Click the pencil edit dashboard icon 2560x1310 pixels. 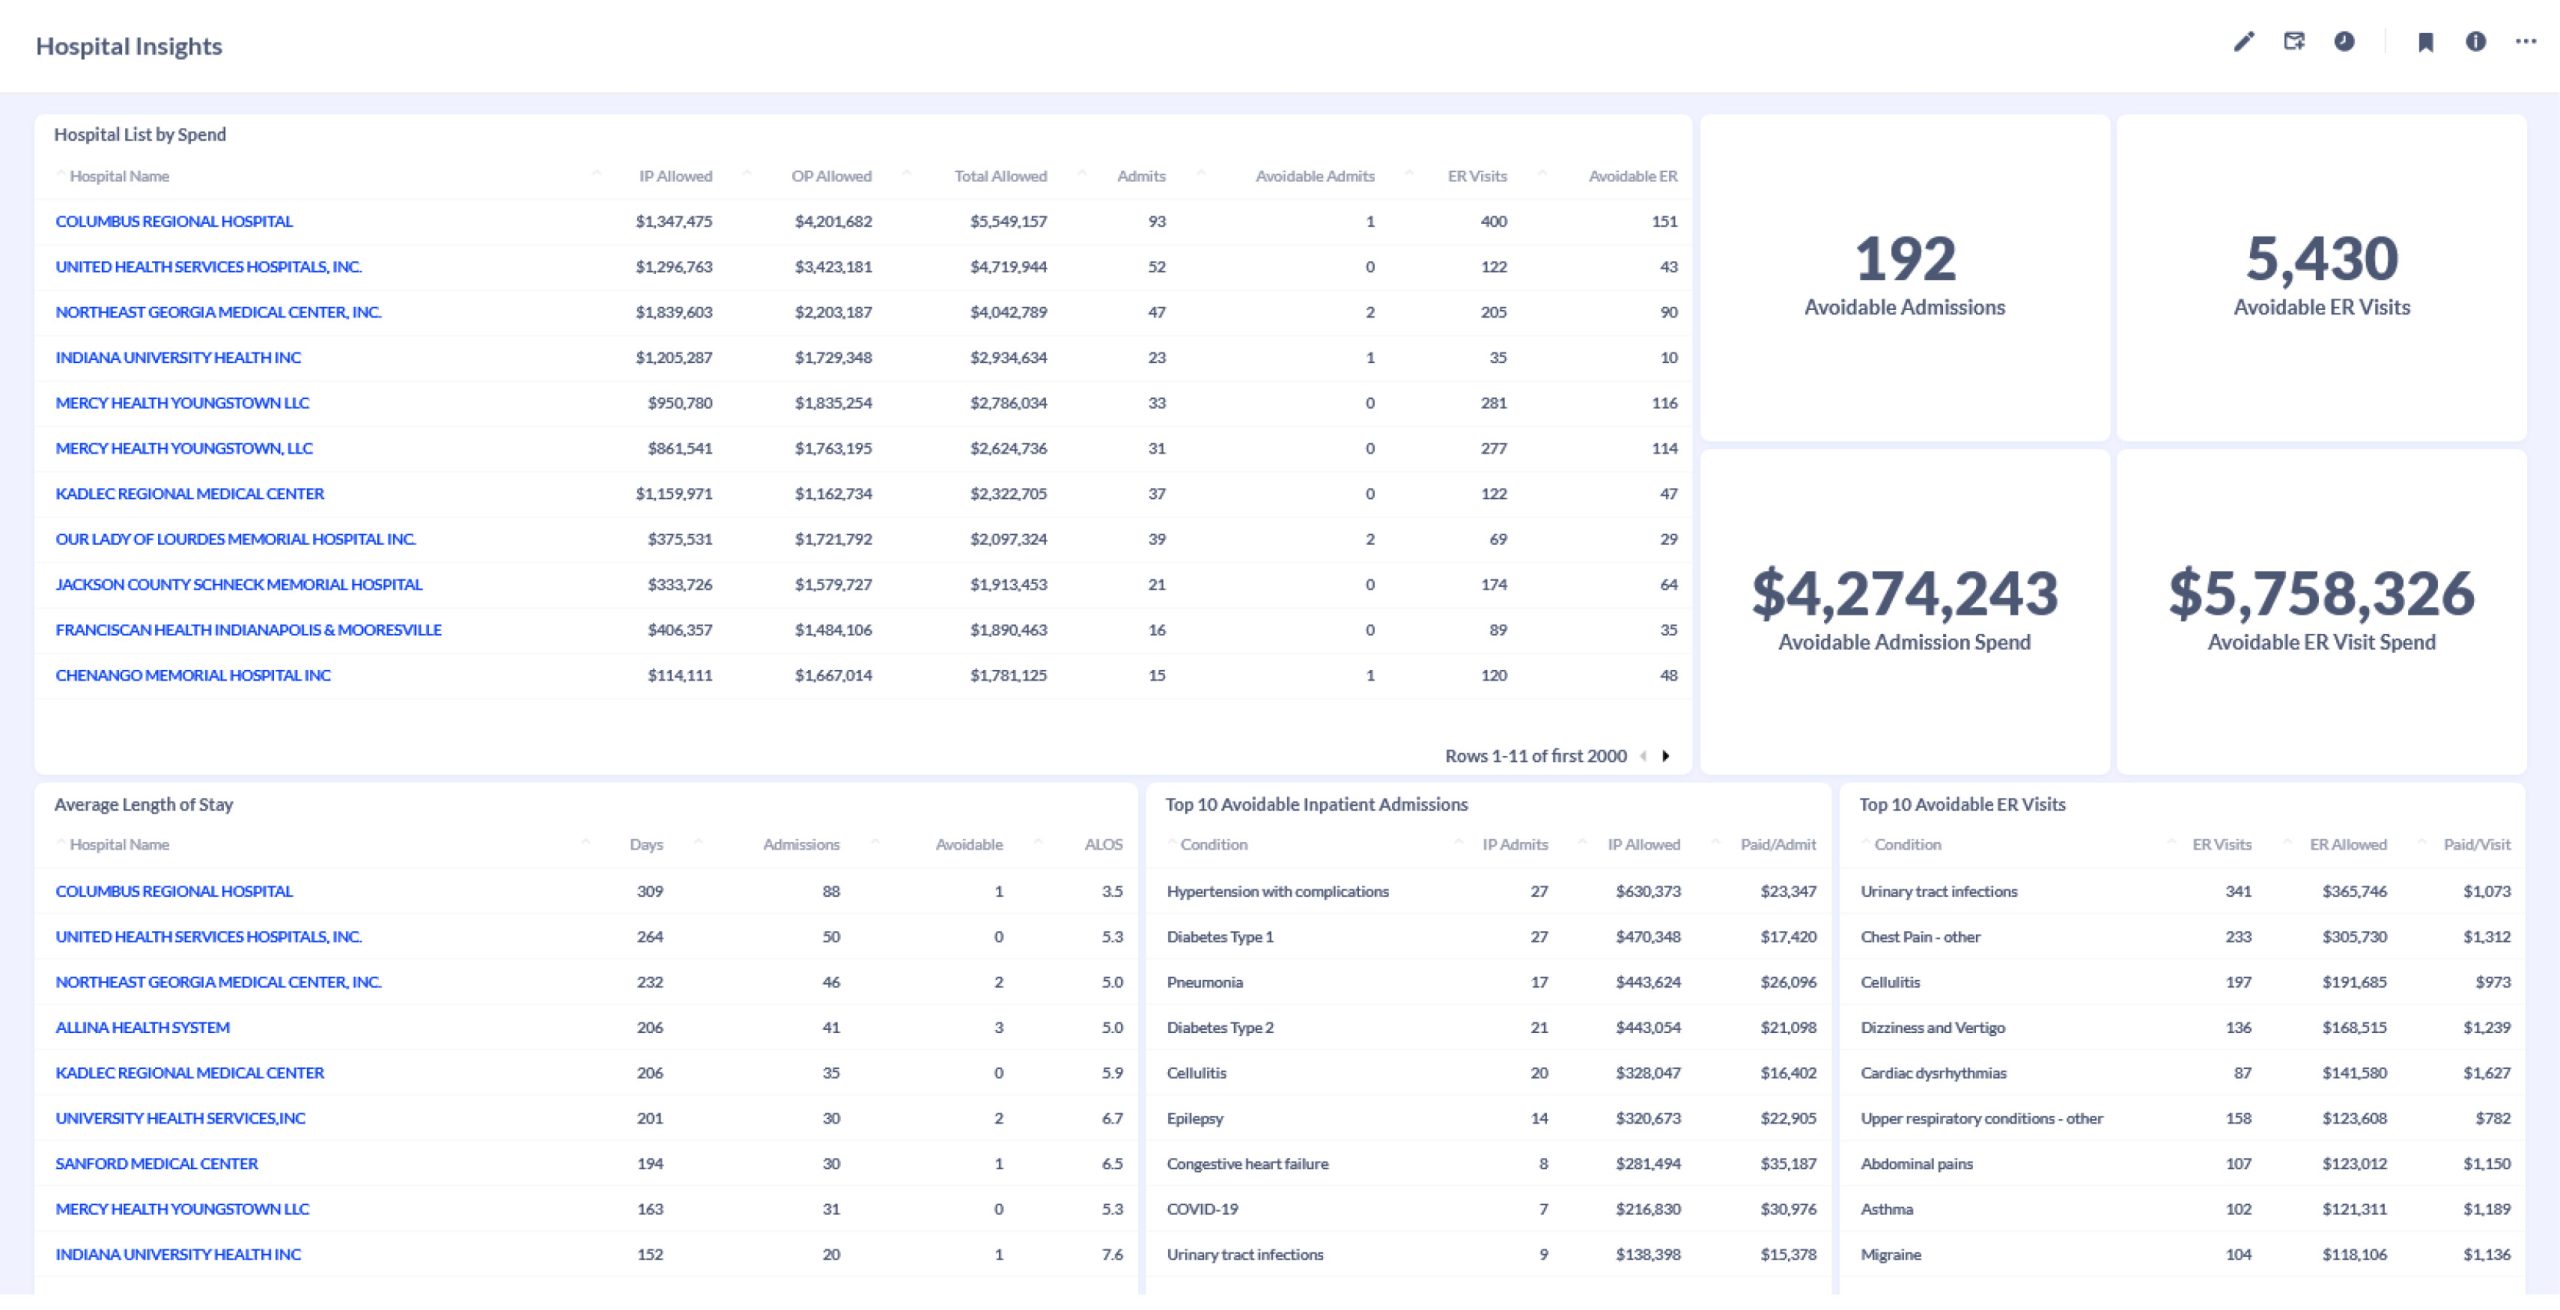[x=2244, y=41]
